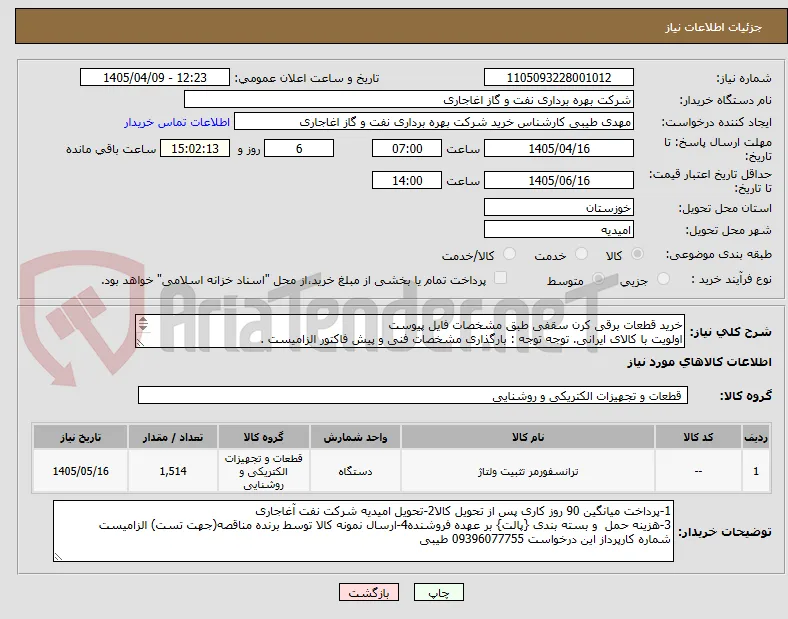The image size is (788, 619).
Task: Click the deadline time field 07:00
Action: 407,148
